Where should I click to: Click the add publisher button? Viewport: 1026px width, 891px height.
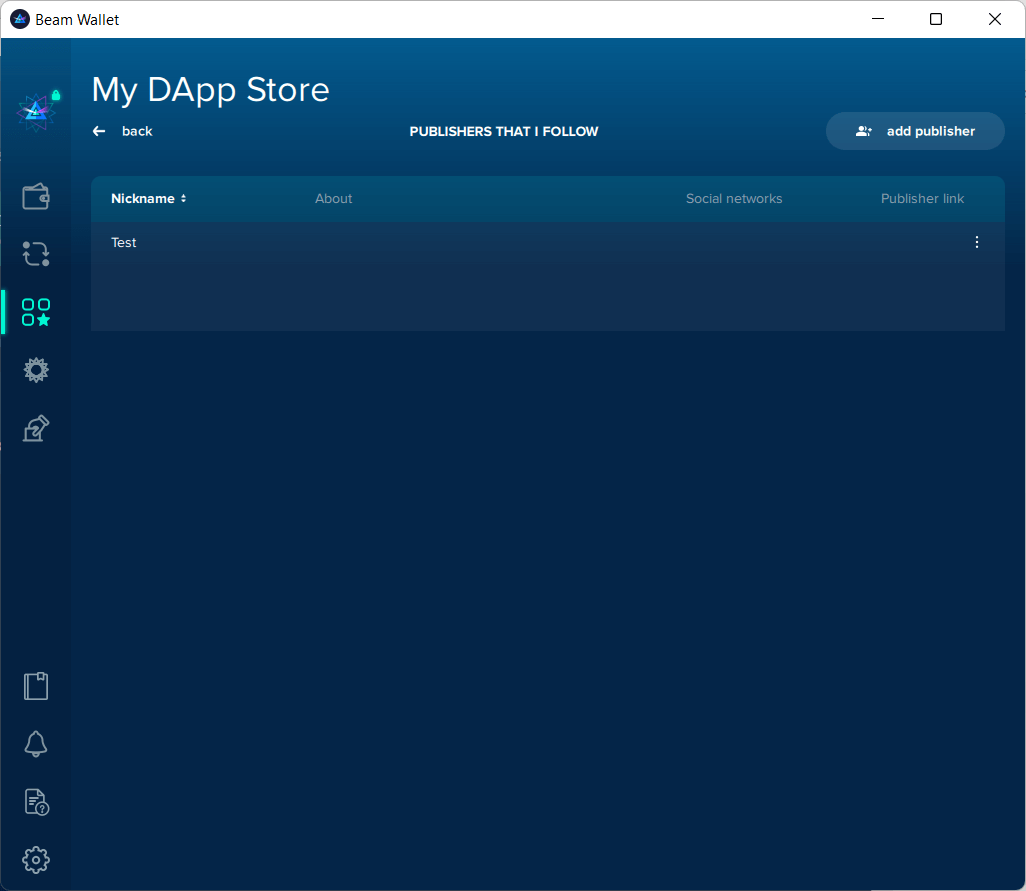(915, 131)
